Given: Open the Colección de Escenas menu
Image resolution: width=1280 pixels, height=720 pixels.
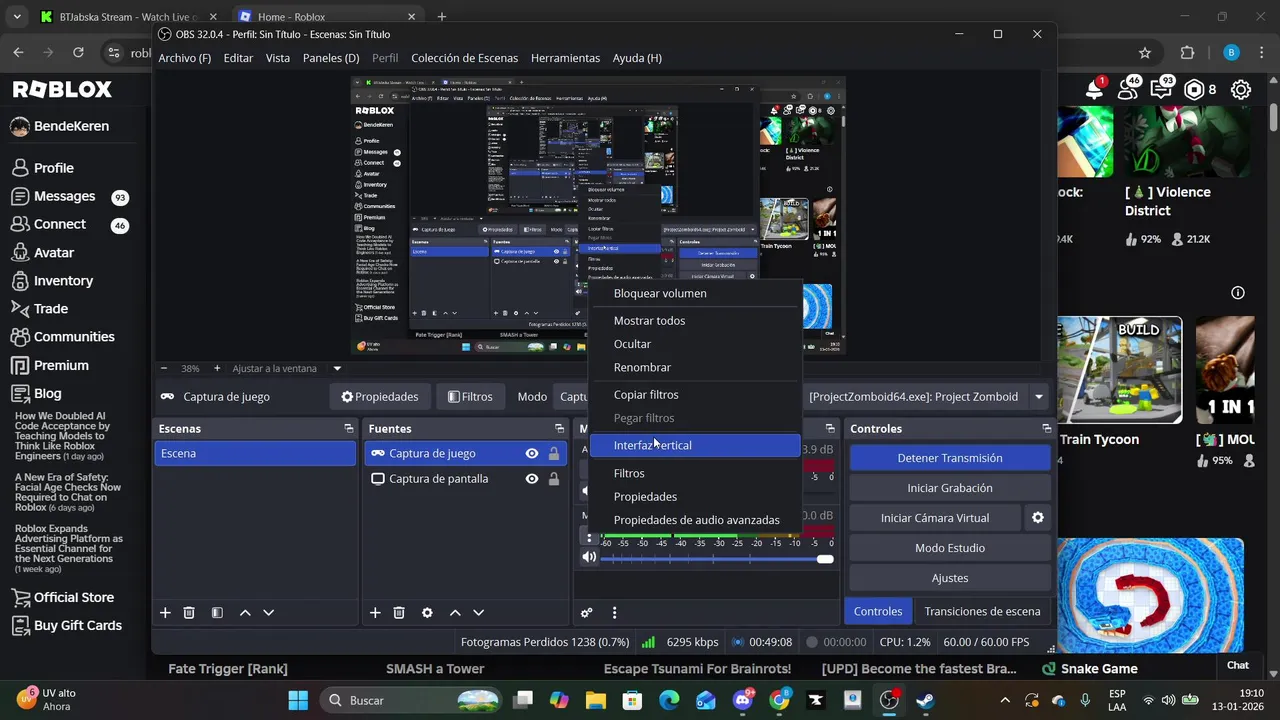Looking at the screenshot, I should pos(465,58).
